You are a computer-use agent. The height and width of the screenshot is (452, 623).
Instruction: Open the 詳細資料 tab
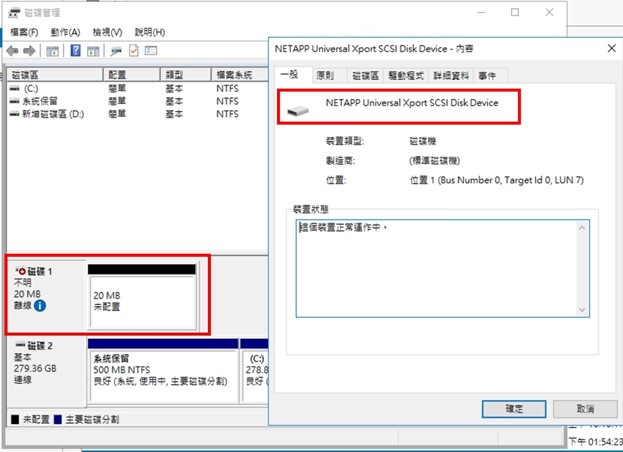(x=452, y=75)
